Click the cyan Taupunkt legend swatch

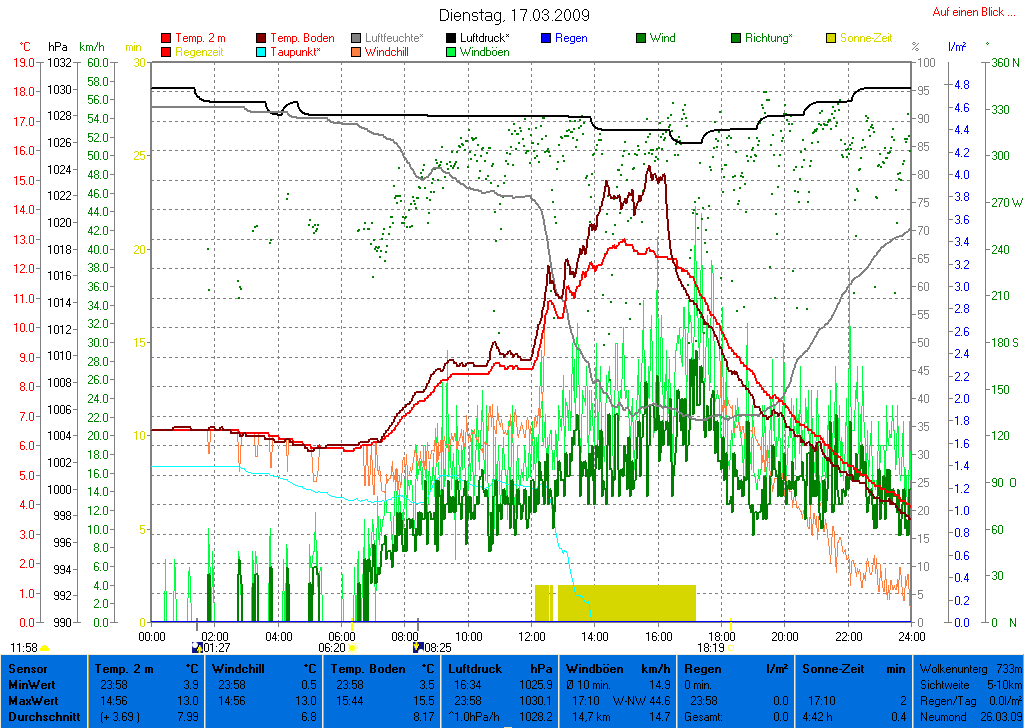click(x=262, y=52)
